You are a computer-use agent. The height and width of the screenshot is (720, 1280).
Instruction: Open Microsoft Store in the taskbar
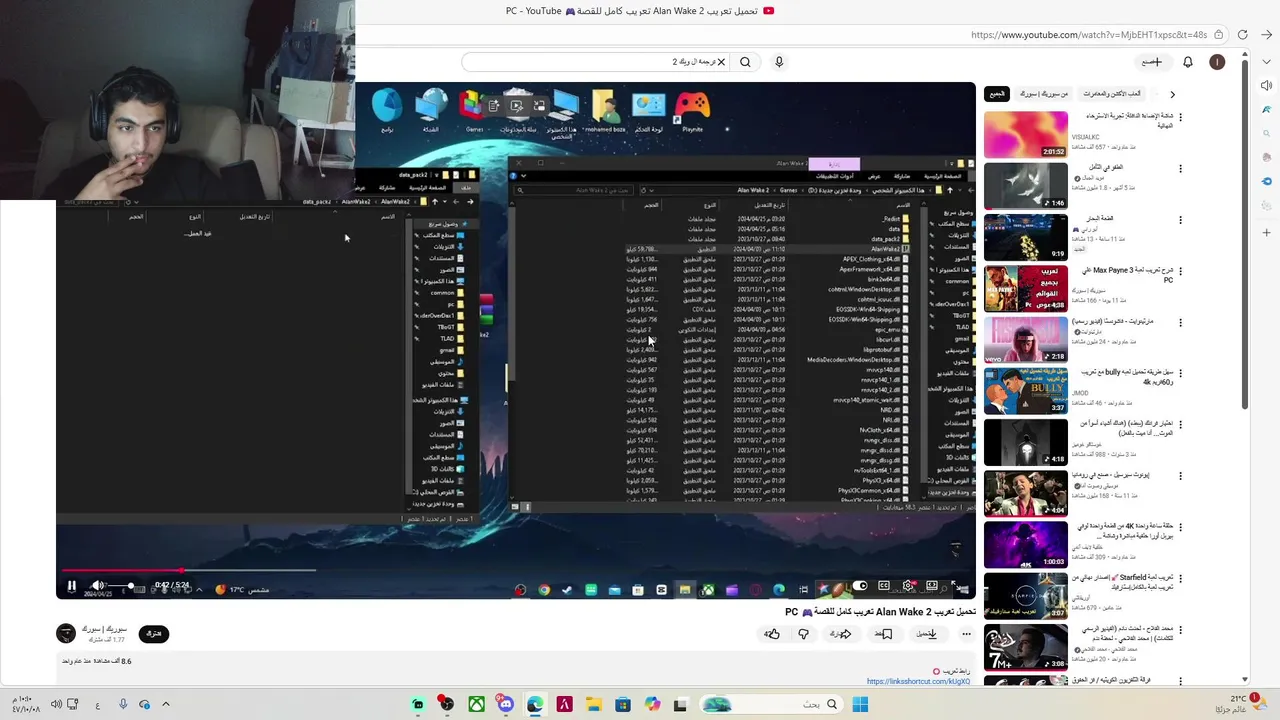coord(623,704)
